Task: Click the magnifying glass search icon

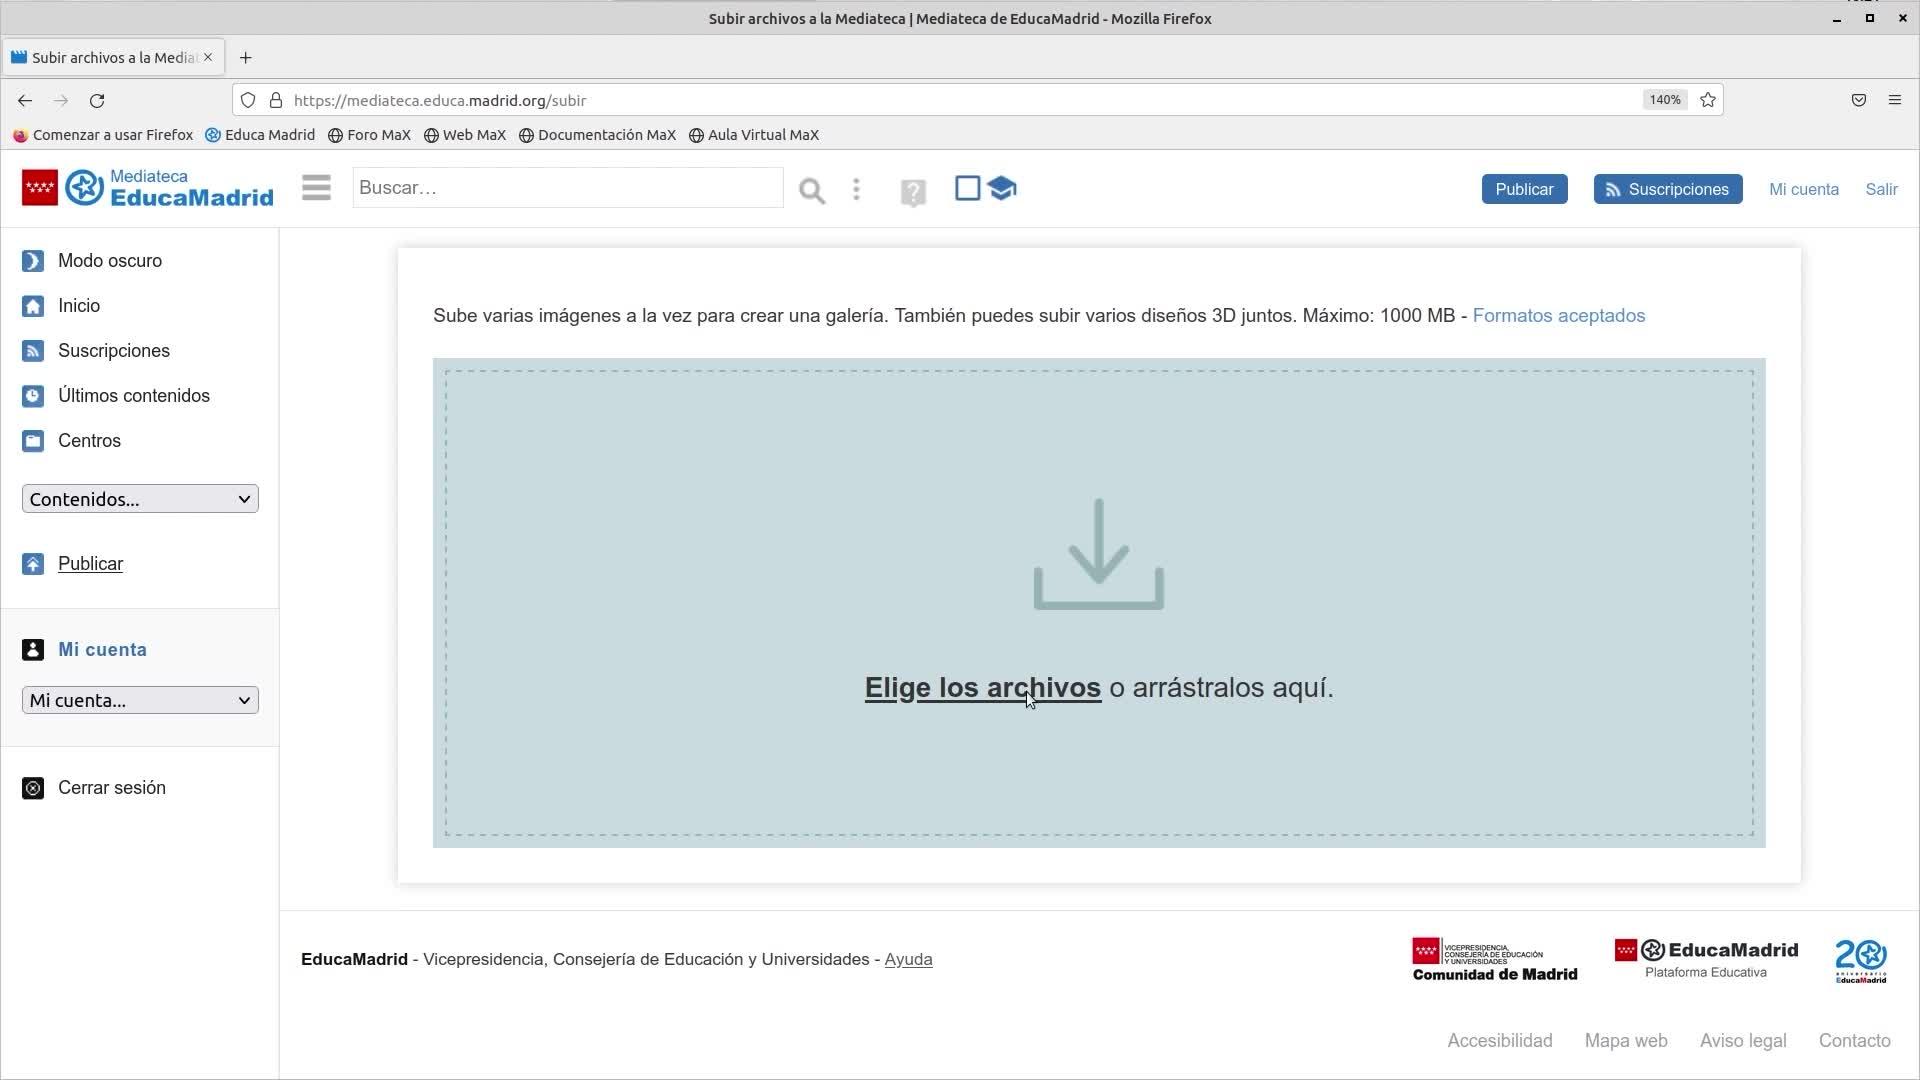Action: [x=811, y=190]
